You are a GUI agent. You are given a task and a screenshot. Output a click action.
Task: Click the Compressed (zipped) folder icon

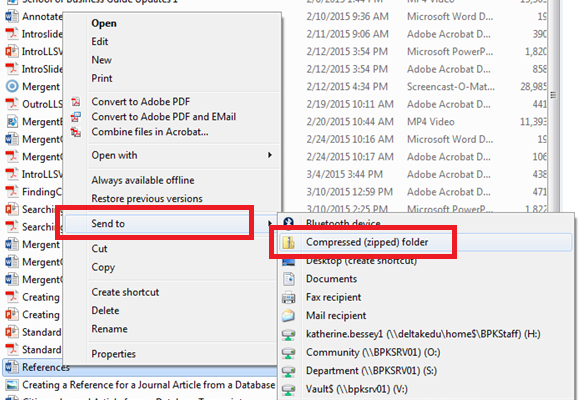point(288,242)
